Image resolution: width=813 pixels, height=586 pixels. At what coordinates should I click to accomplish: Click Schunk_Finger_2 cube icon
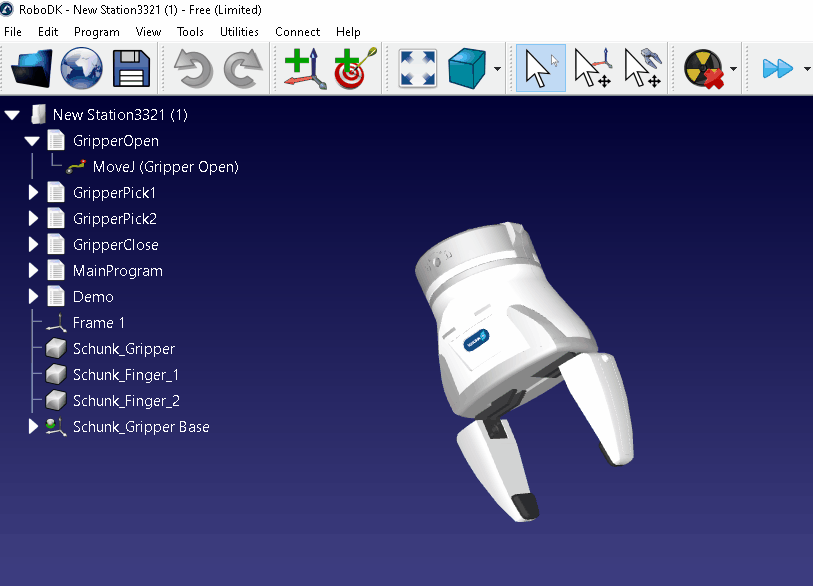coord(55,400)
